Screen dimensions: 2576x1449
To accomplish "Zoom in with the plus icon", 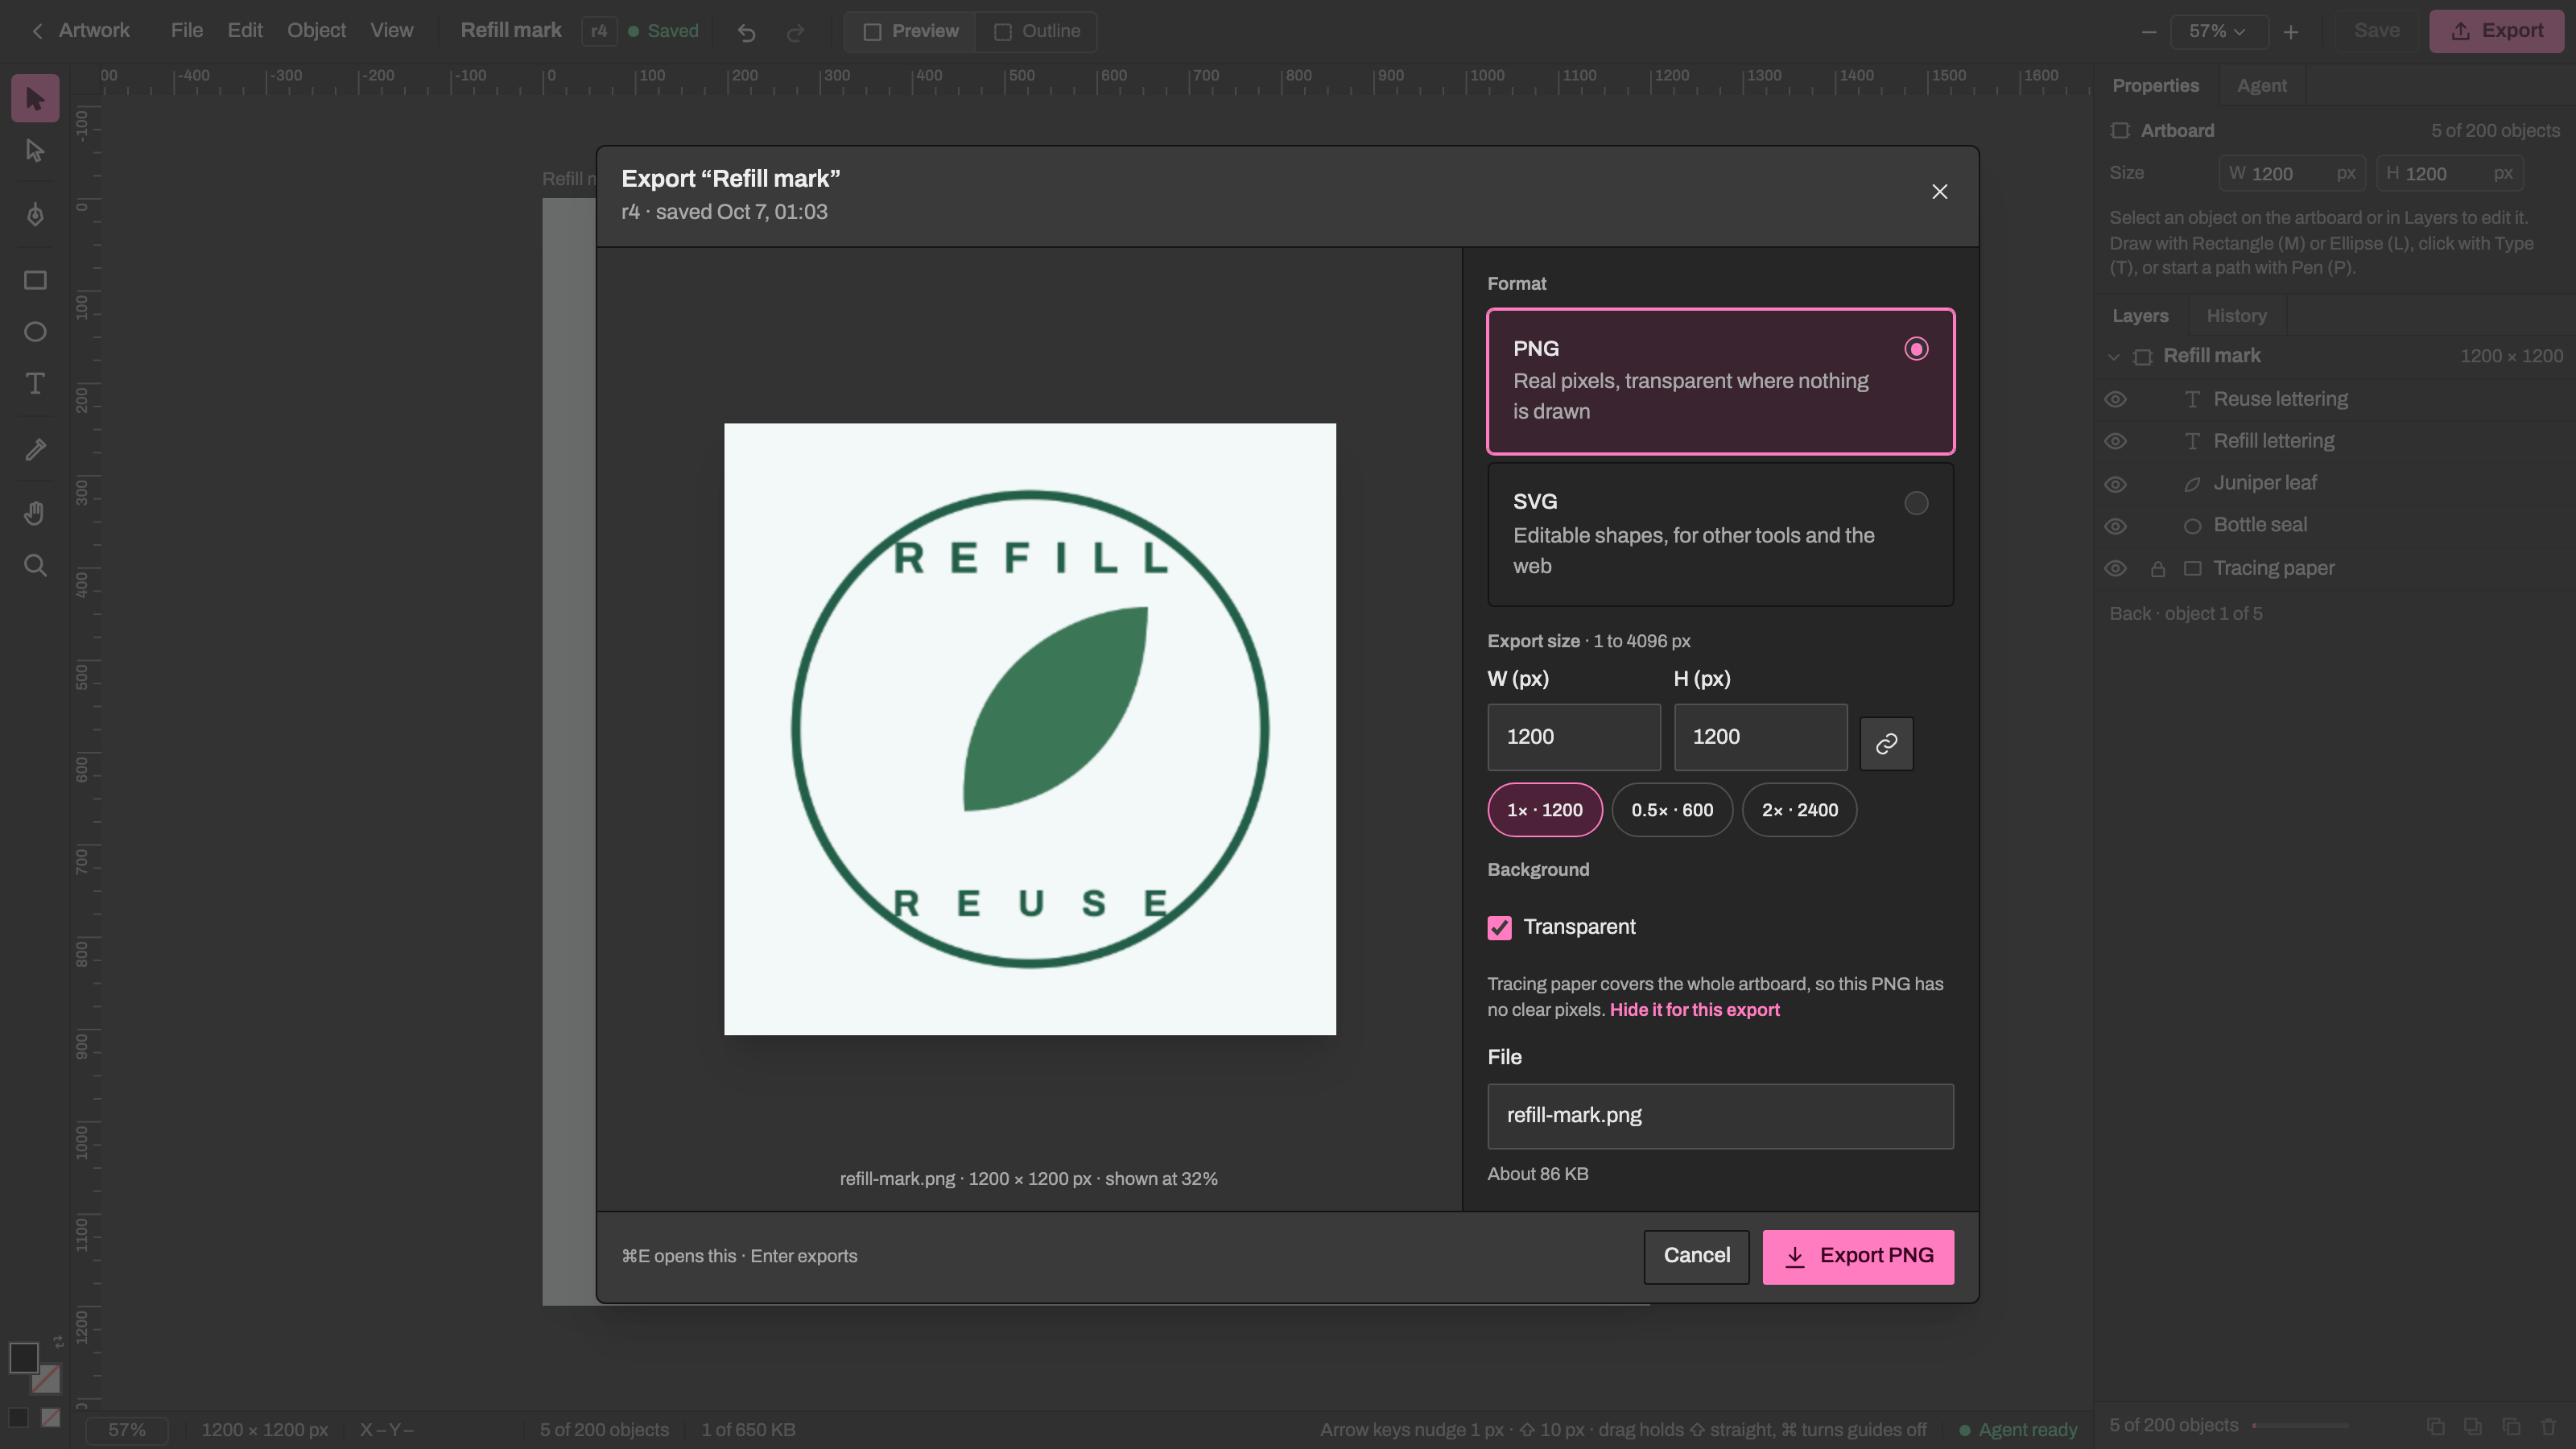I will (x=2291, y=32).
